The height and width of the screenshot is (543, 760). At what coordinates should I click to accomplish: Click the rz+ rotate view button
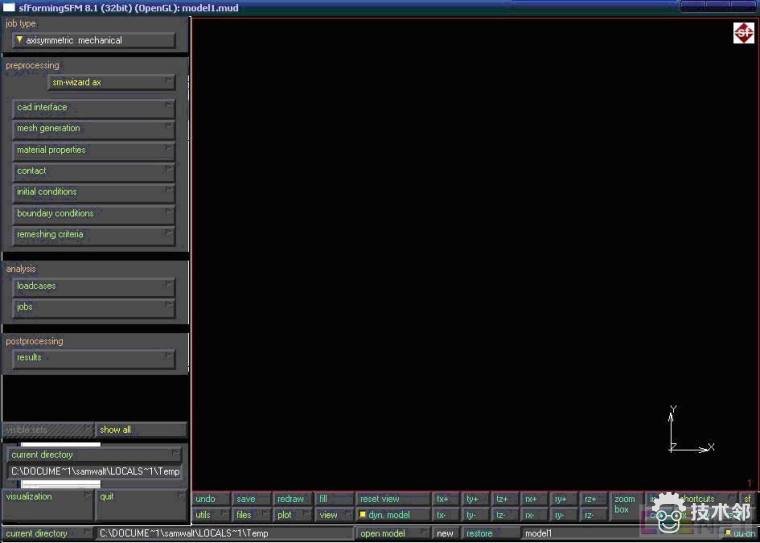click(593, 499)
